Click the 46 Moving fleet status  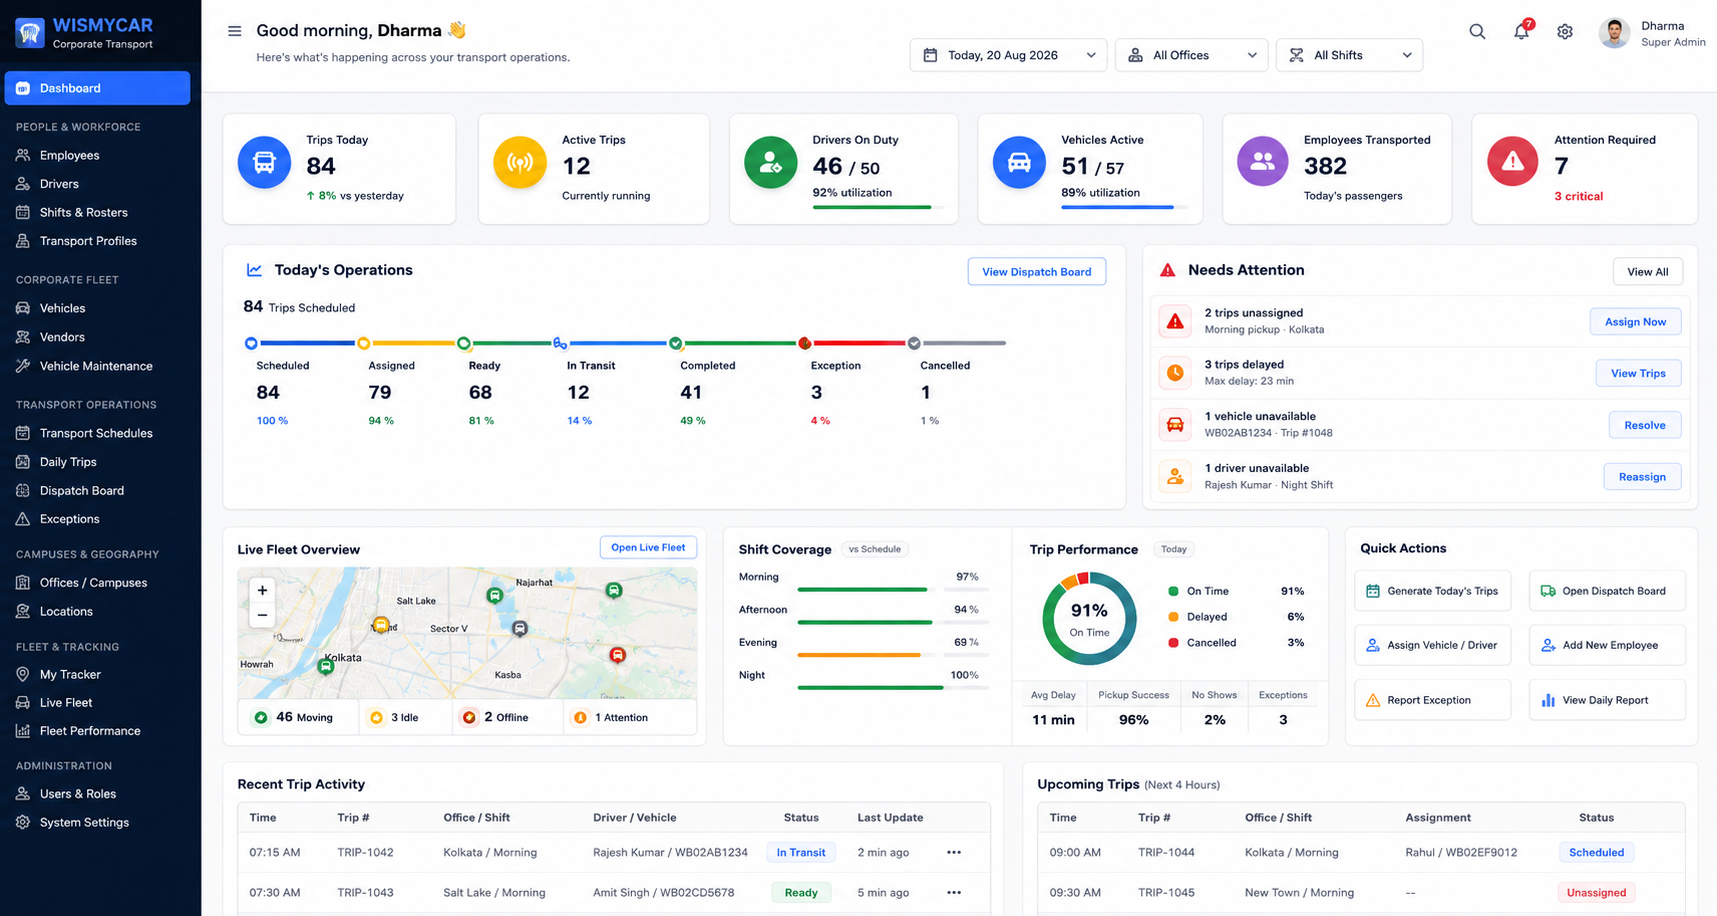click(x=297, y=717)
